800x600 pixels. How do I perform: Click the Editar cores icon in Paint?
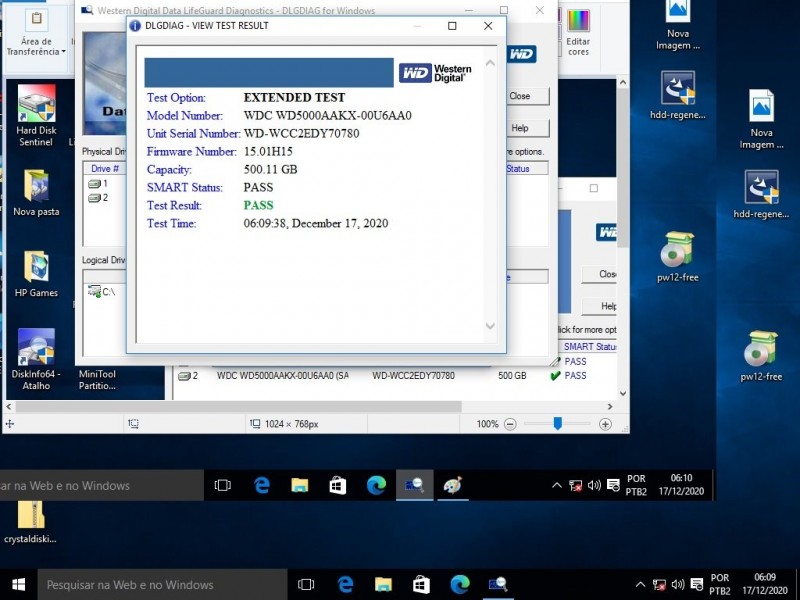coord(578,33)
